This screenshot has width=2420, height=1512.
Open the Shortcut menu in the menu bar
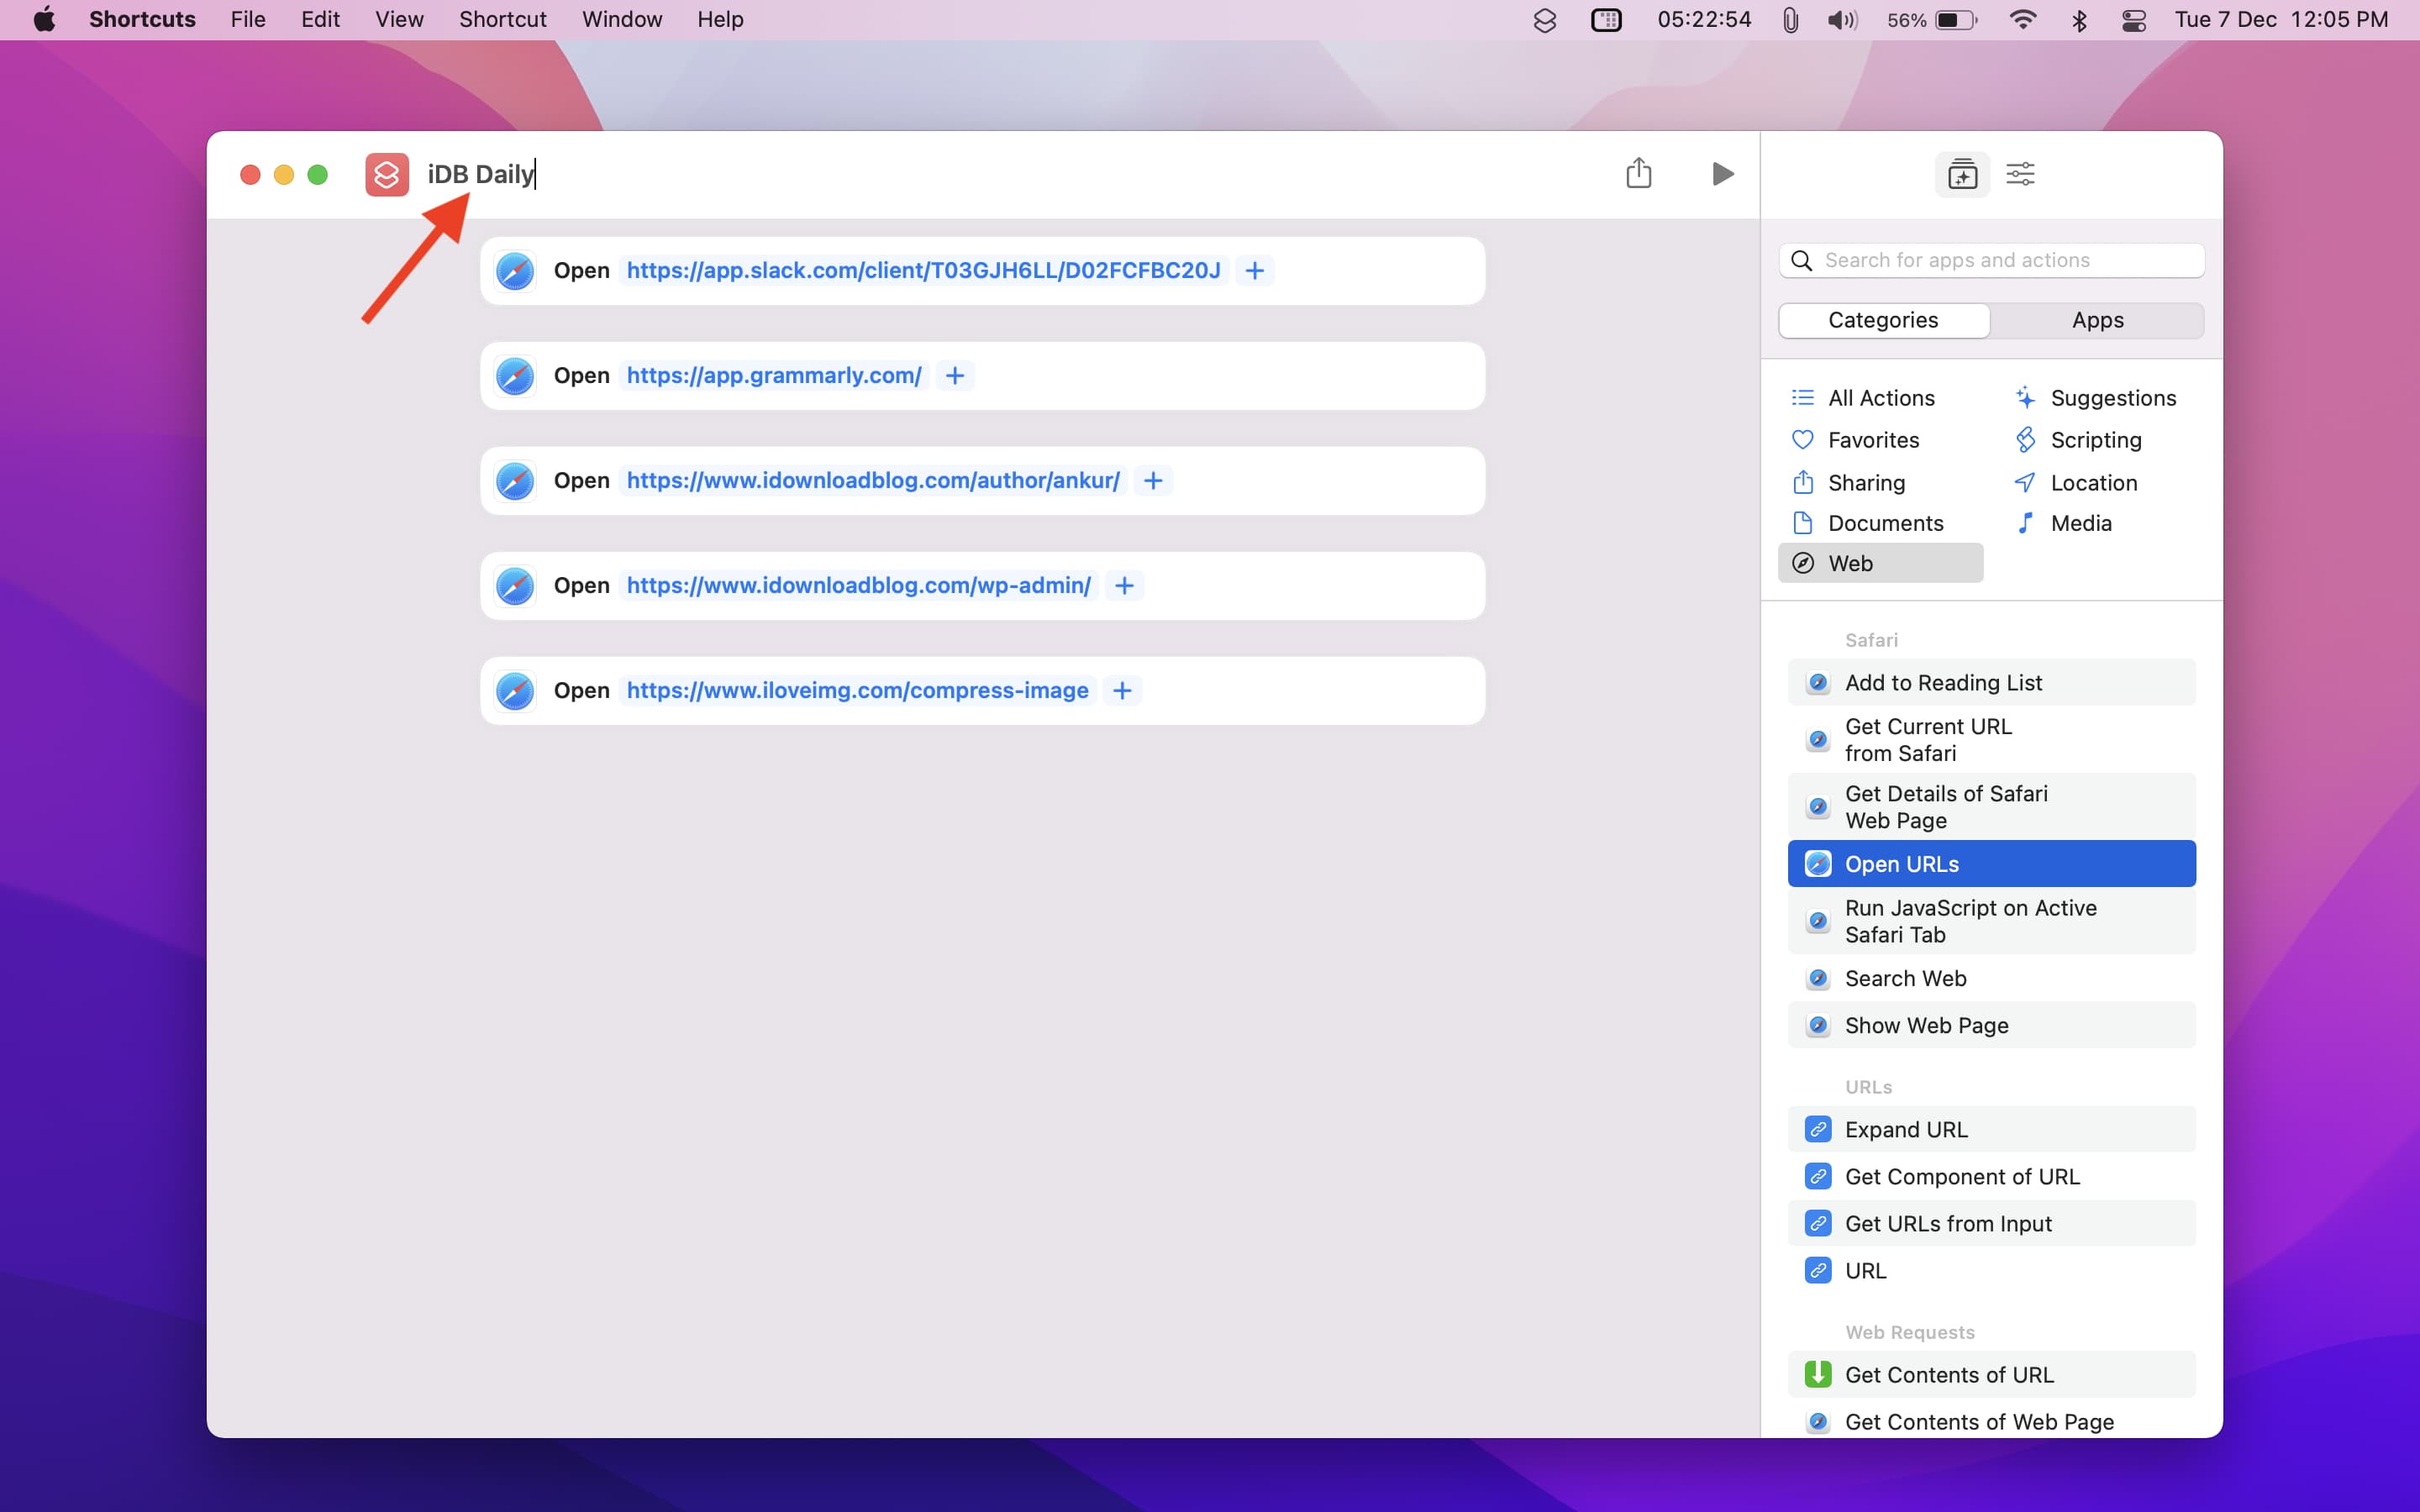(502, 20)
